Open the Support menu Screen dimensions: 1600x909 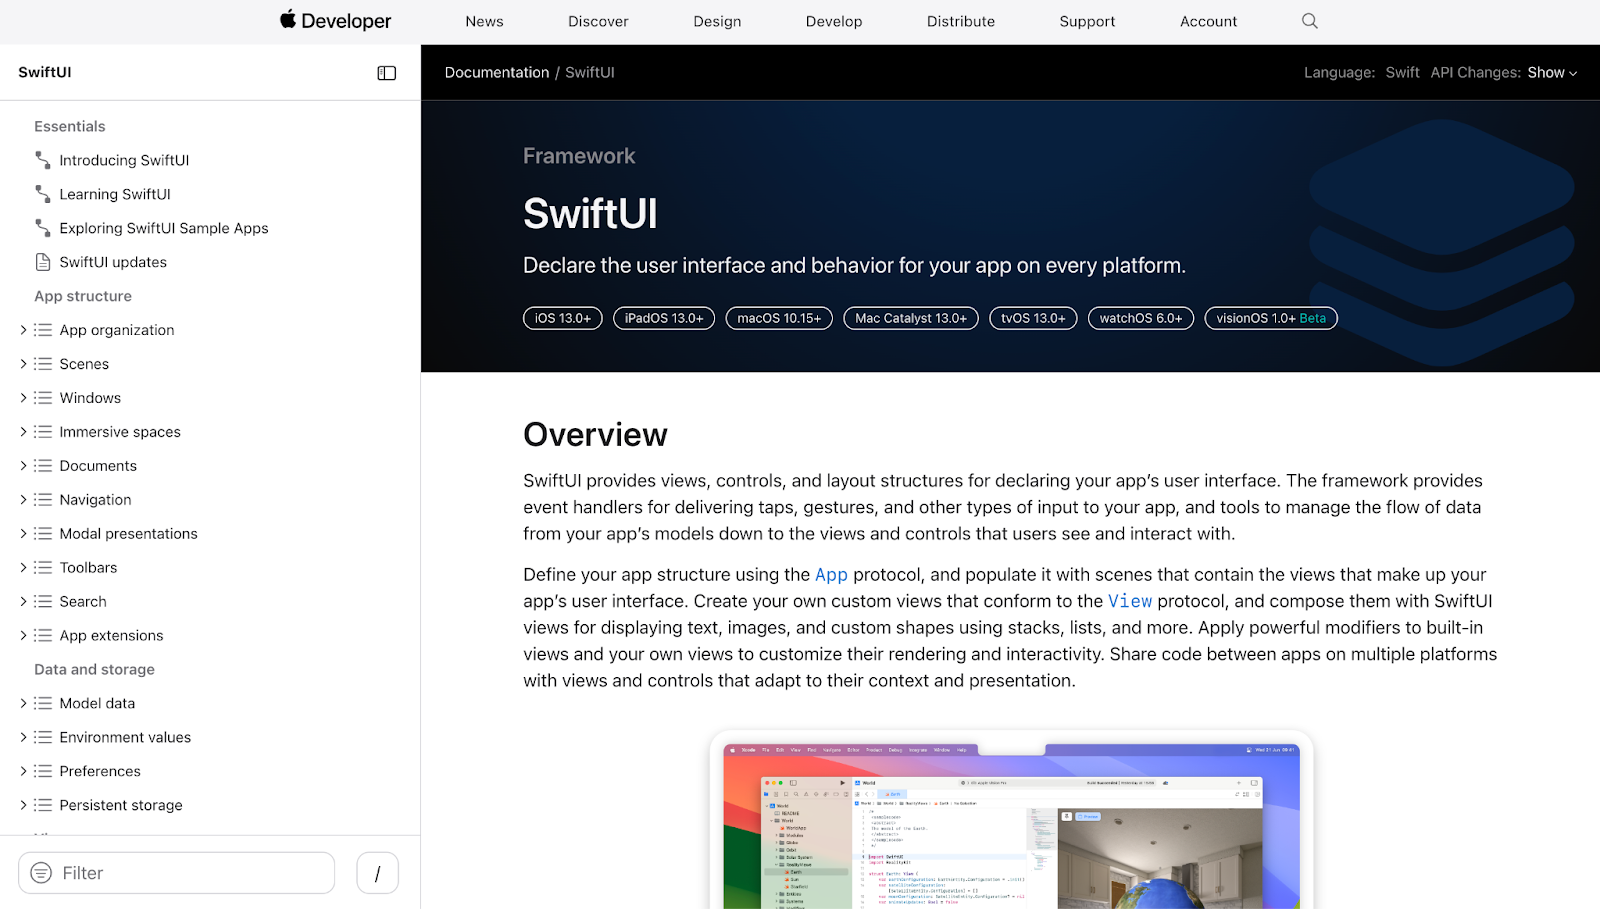(1087, 21)
